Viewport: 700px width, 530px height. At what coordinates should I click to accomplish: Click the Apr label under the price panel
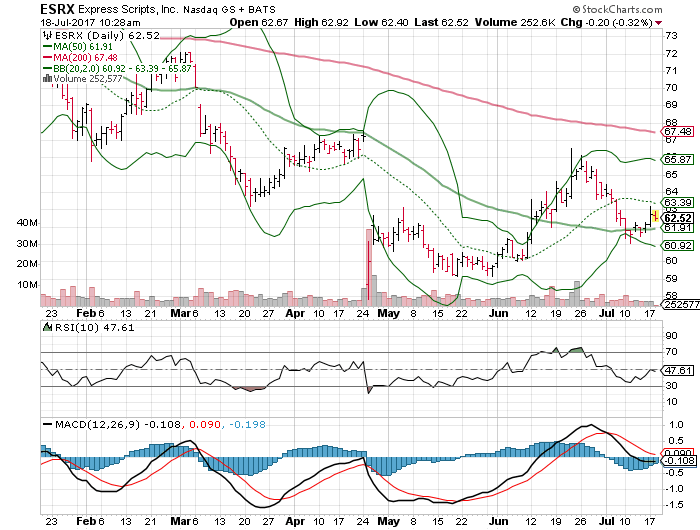coord(295,313)
